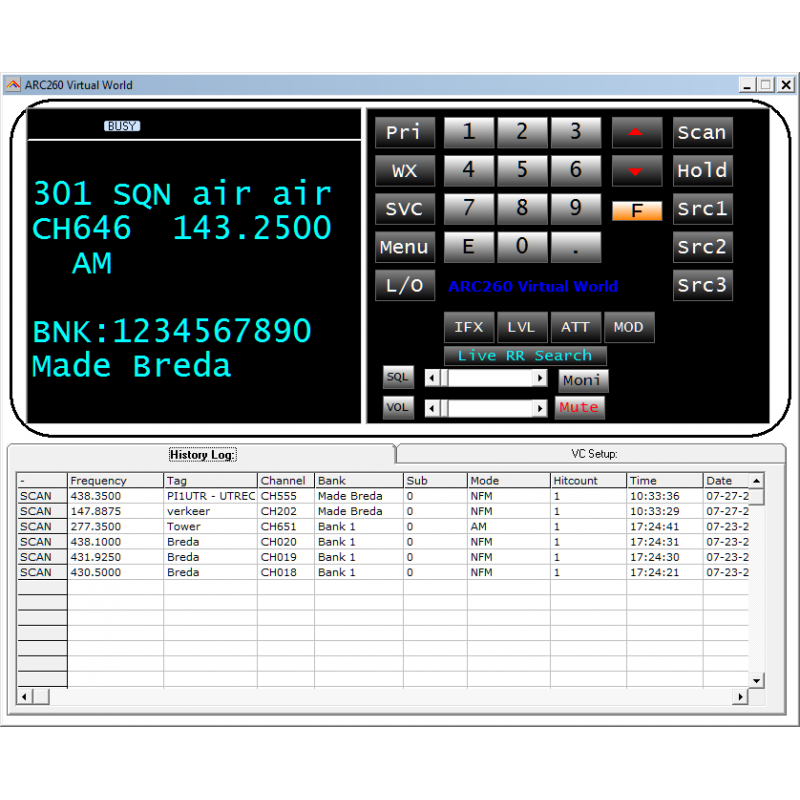Viewport: 800px width, 800px height.
Task: Select the Src1 source key
Action: pos(702,209)
